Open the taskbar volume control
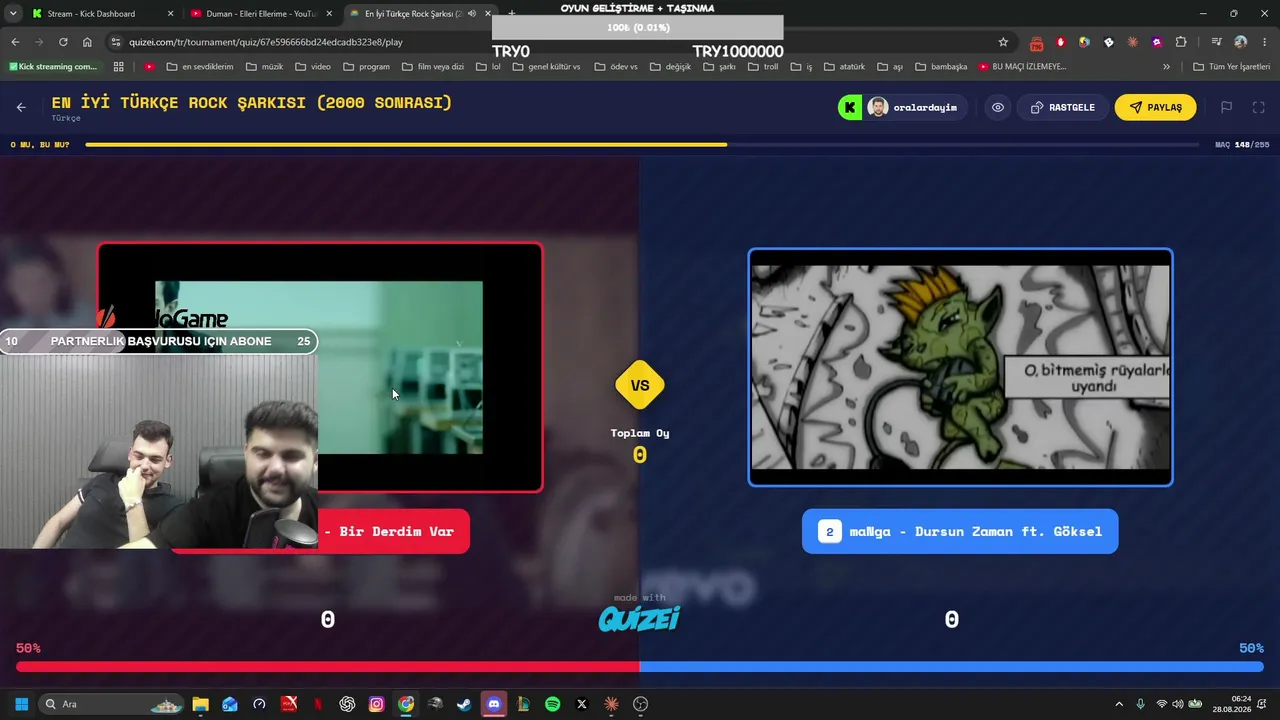This screenshot has height=720, width=1280. [1177, 704]
